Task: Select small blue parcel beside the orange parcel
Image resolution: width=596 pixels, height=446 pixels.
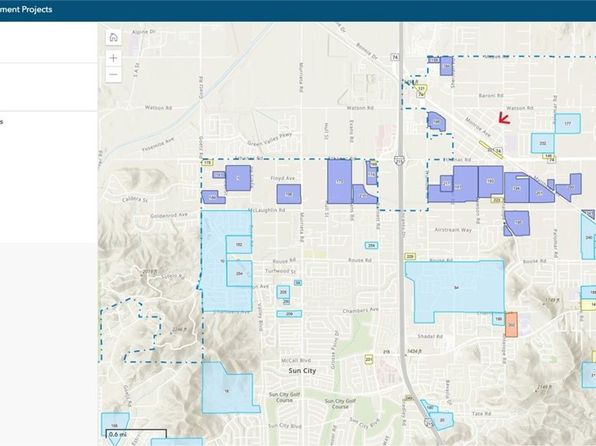Action: (x=498, y=319)
